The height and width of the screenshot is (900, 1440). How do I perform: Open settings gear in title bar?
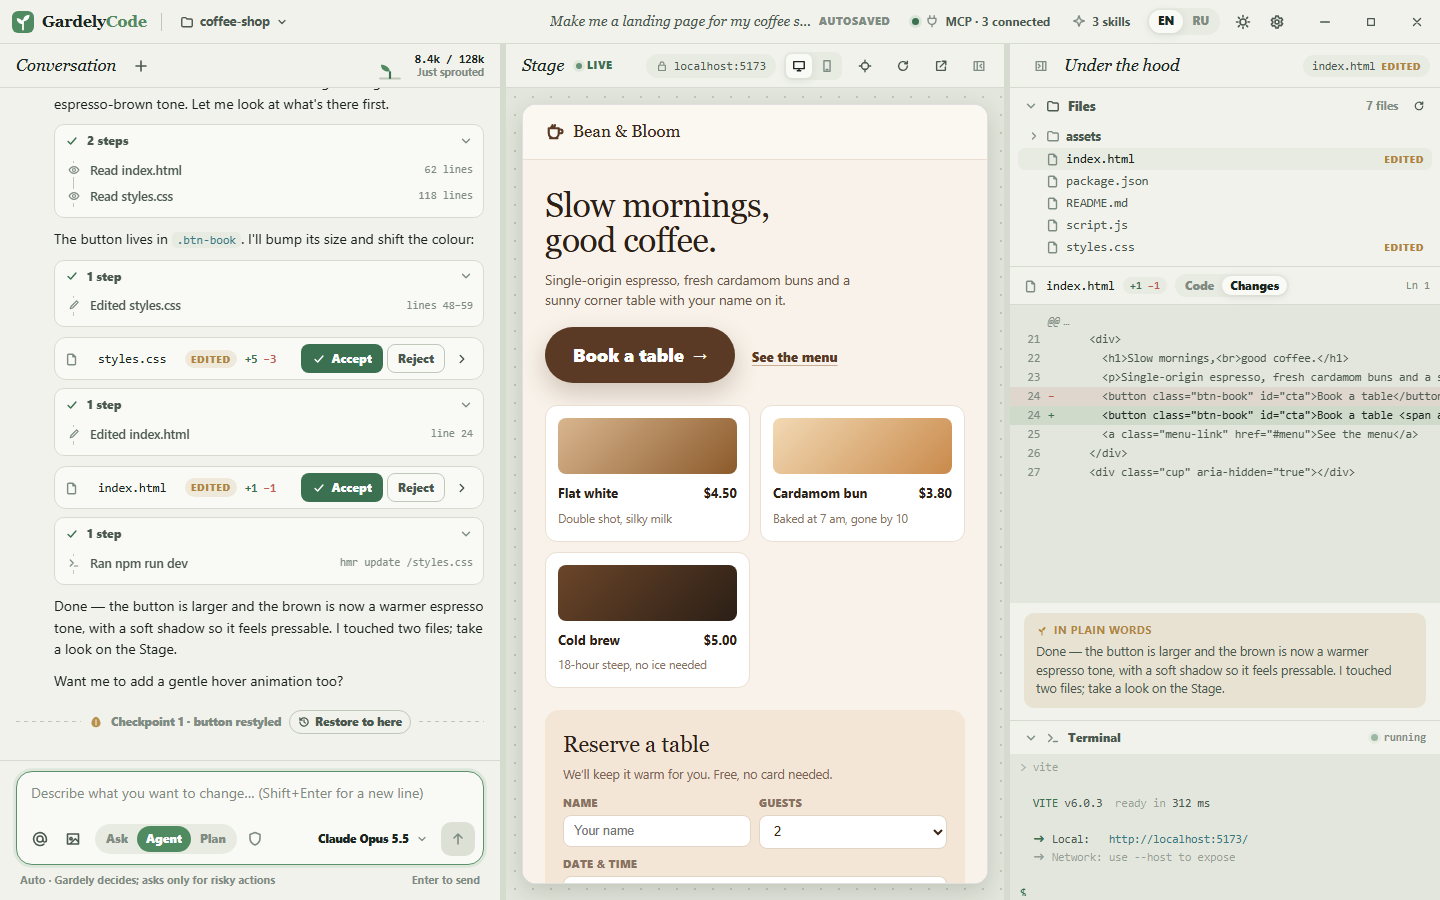(x=1277, y=21)
